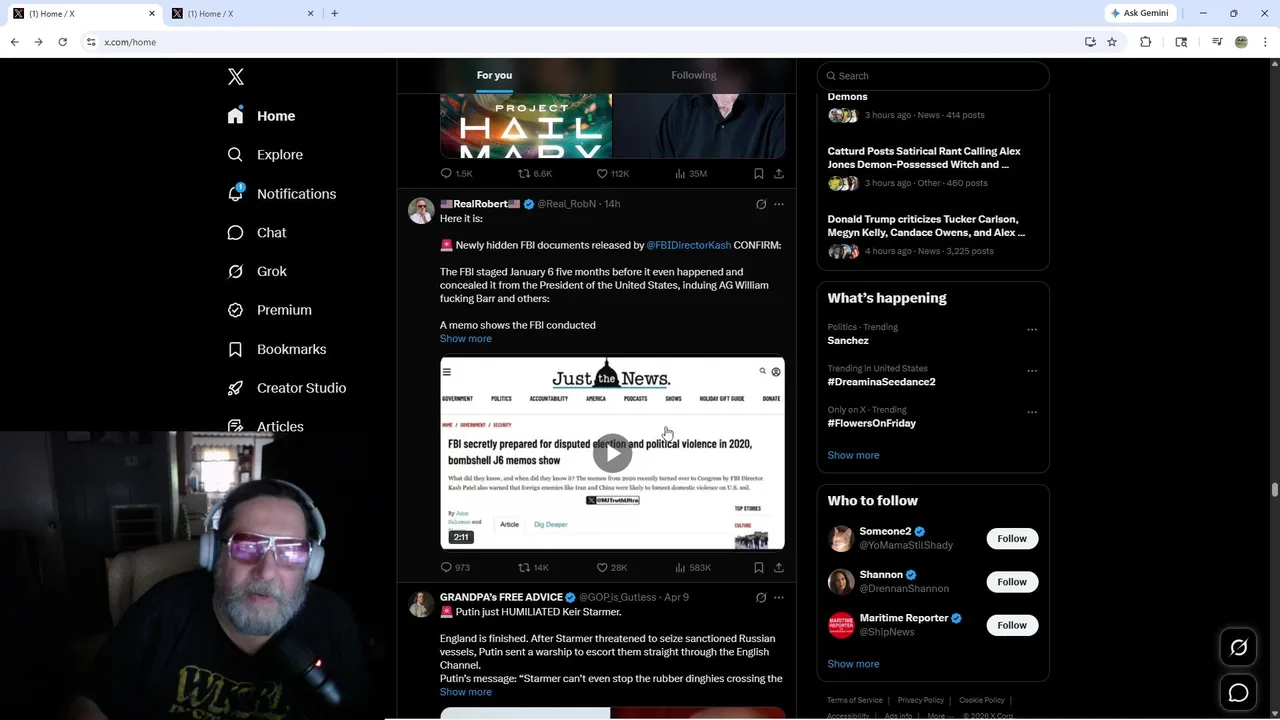This screenshot has height=720, width=1280.
Task: Switch to the Following tab
Action: click(x=693, y=75)
